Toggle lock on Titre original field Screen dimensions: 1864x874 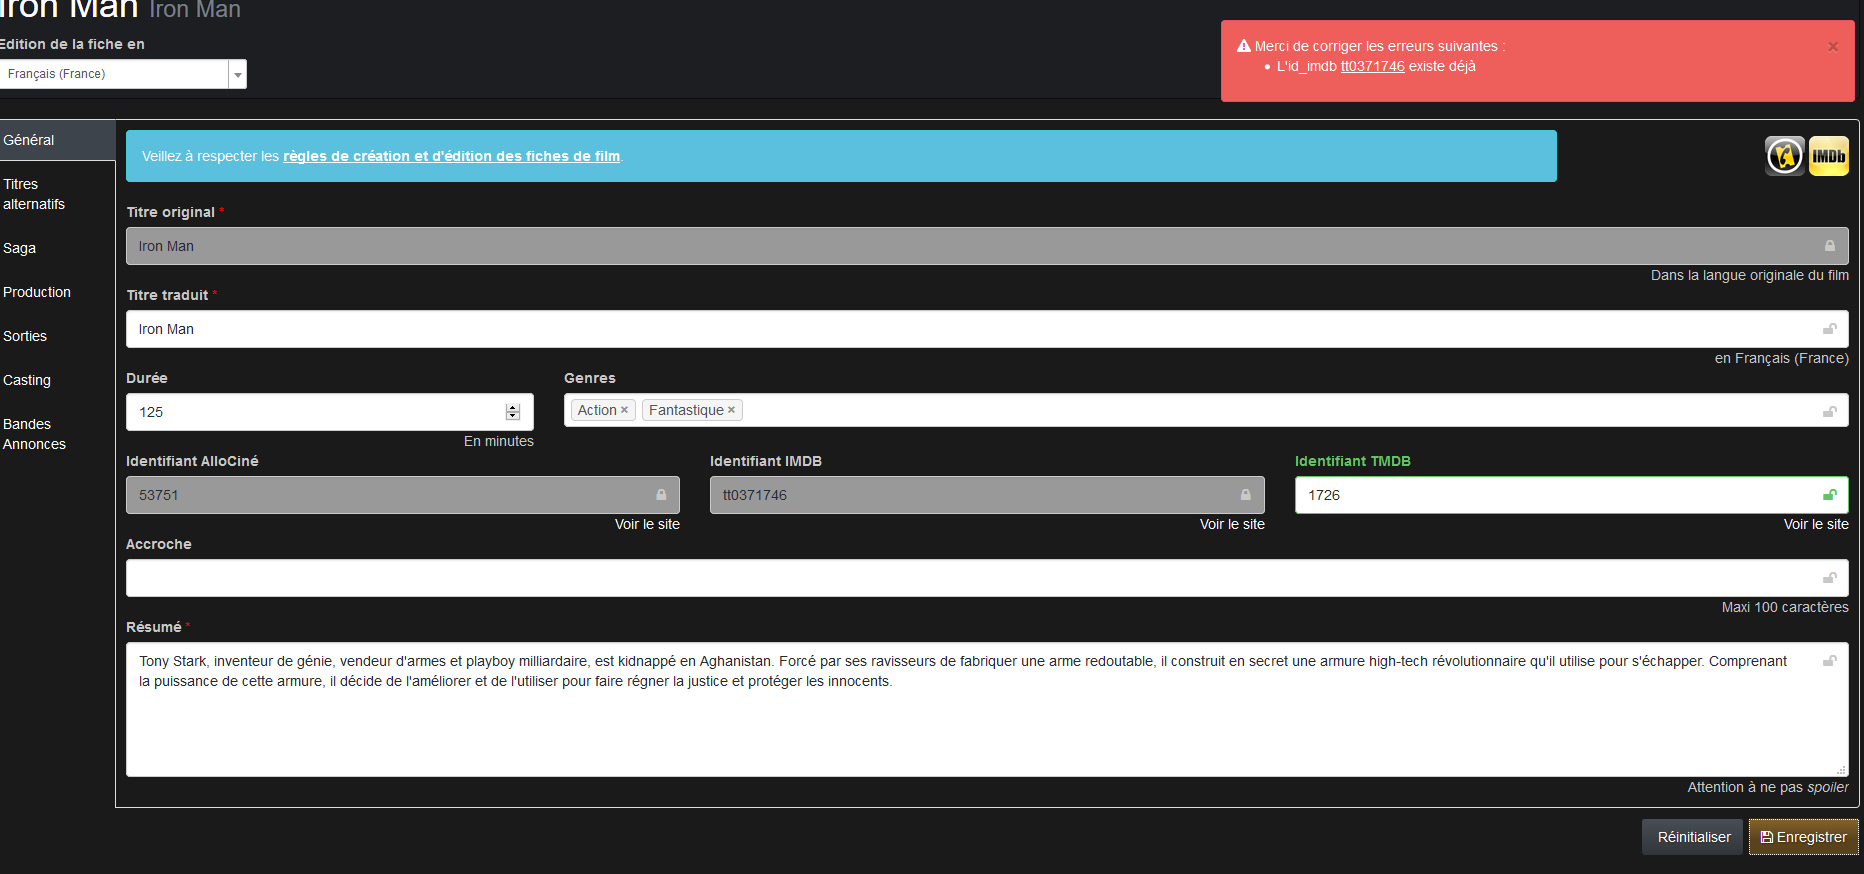tap(1829, 246)
